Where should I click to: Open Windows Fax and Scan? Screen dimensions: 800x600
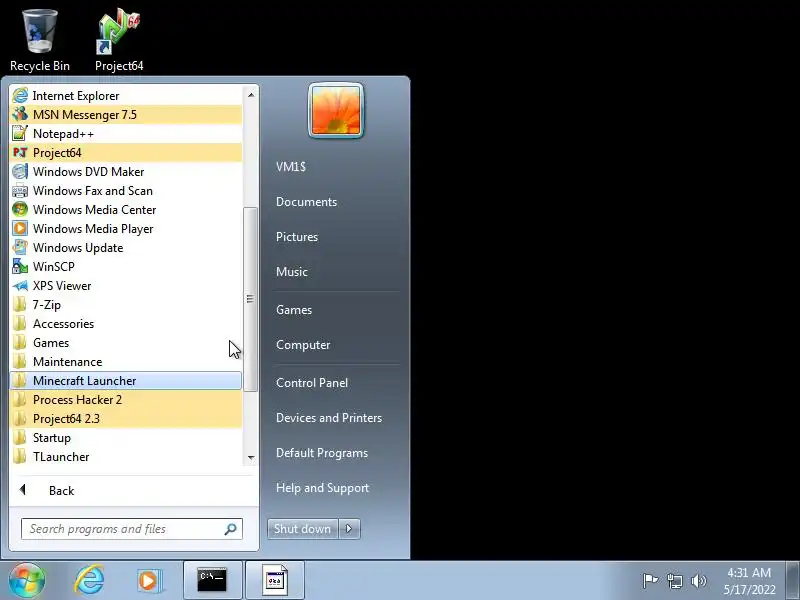126,190
